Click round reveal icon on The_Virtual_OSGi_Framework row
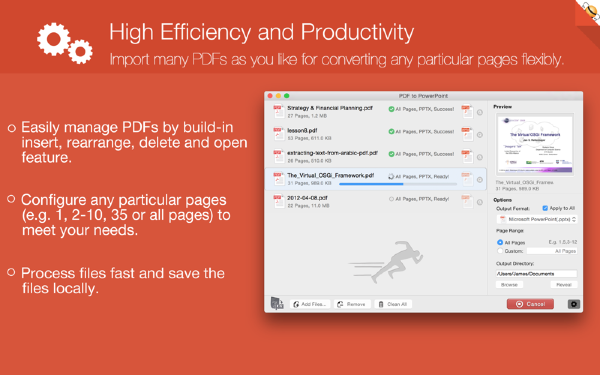 coord(480,179)
